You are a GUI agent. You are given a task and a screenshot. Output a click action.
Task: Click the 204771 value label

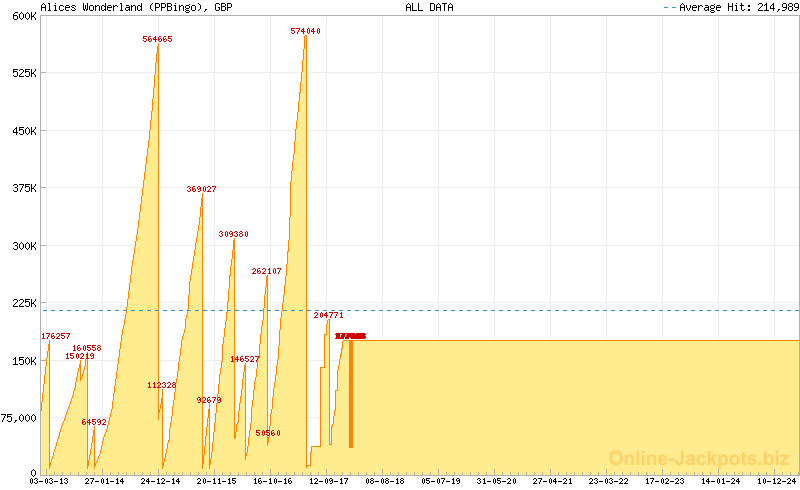[x=328, y=315]
